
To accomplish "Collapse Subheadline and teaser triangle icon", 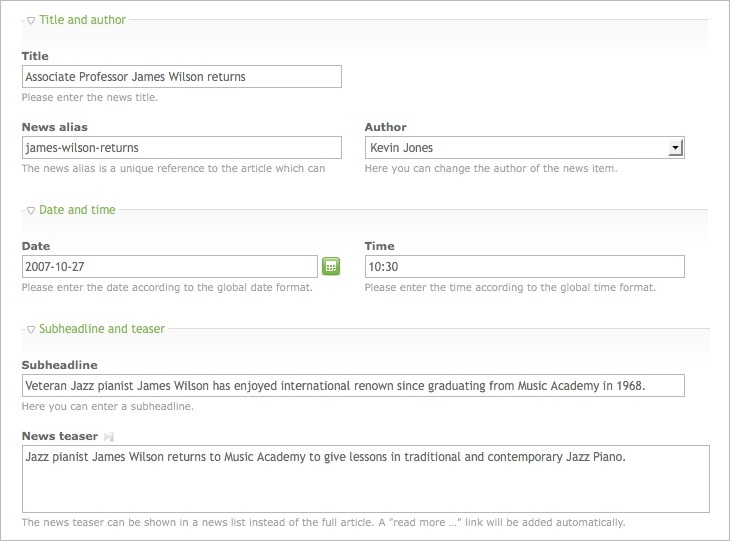I will pyautogui.click(x=31, y=330).
